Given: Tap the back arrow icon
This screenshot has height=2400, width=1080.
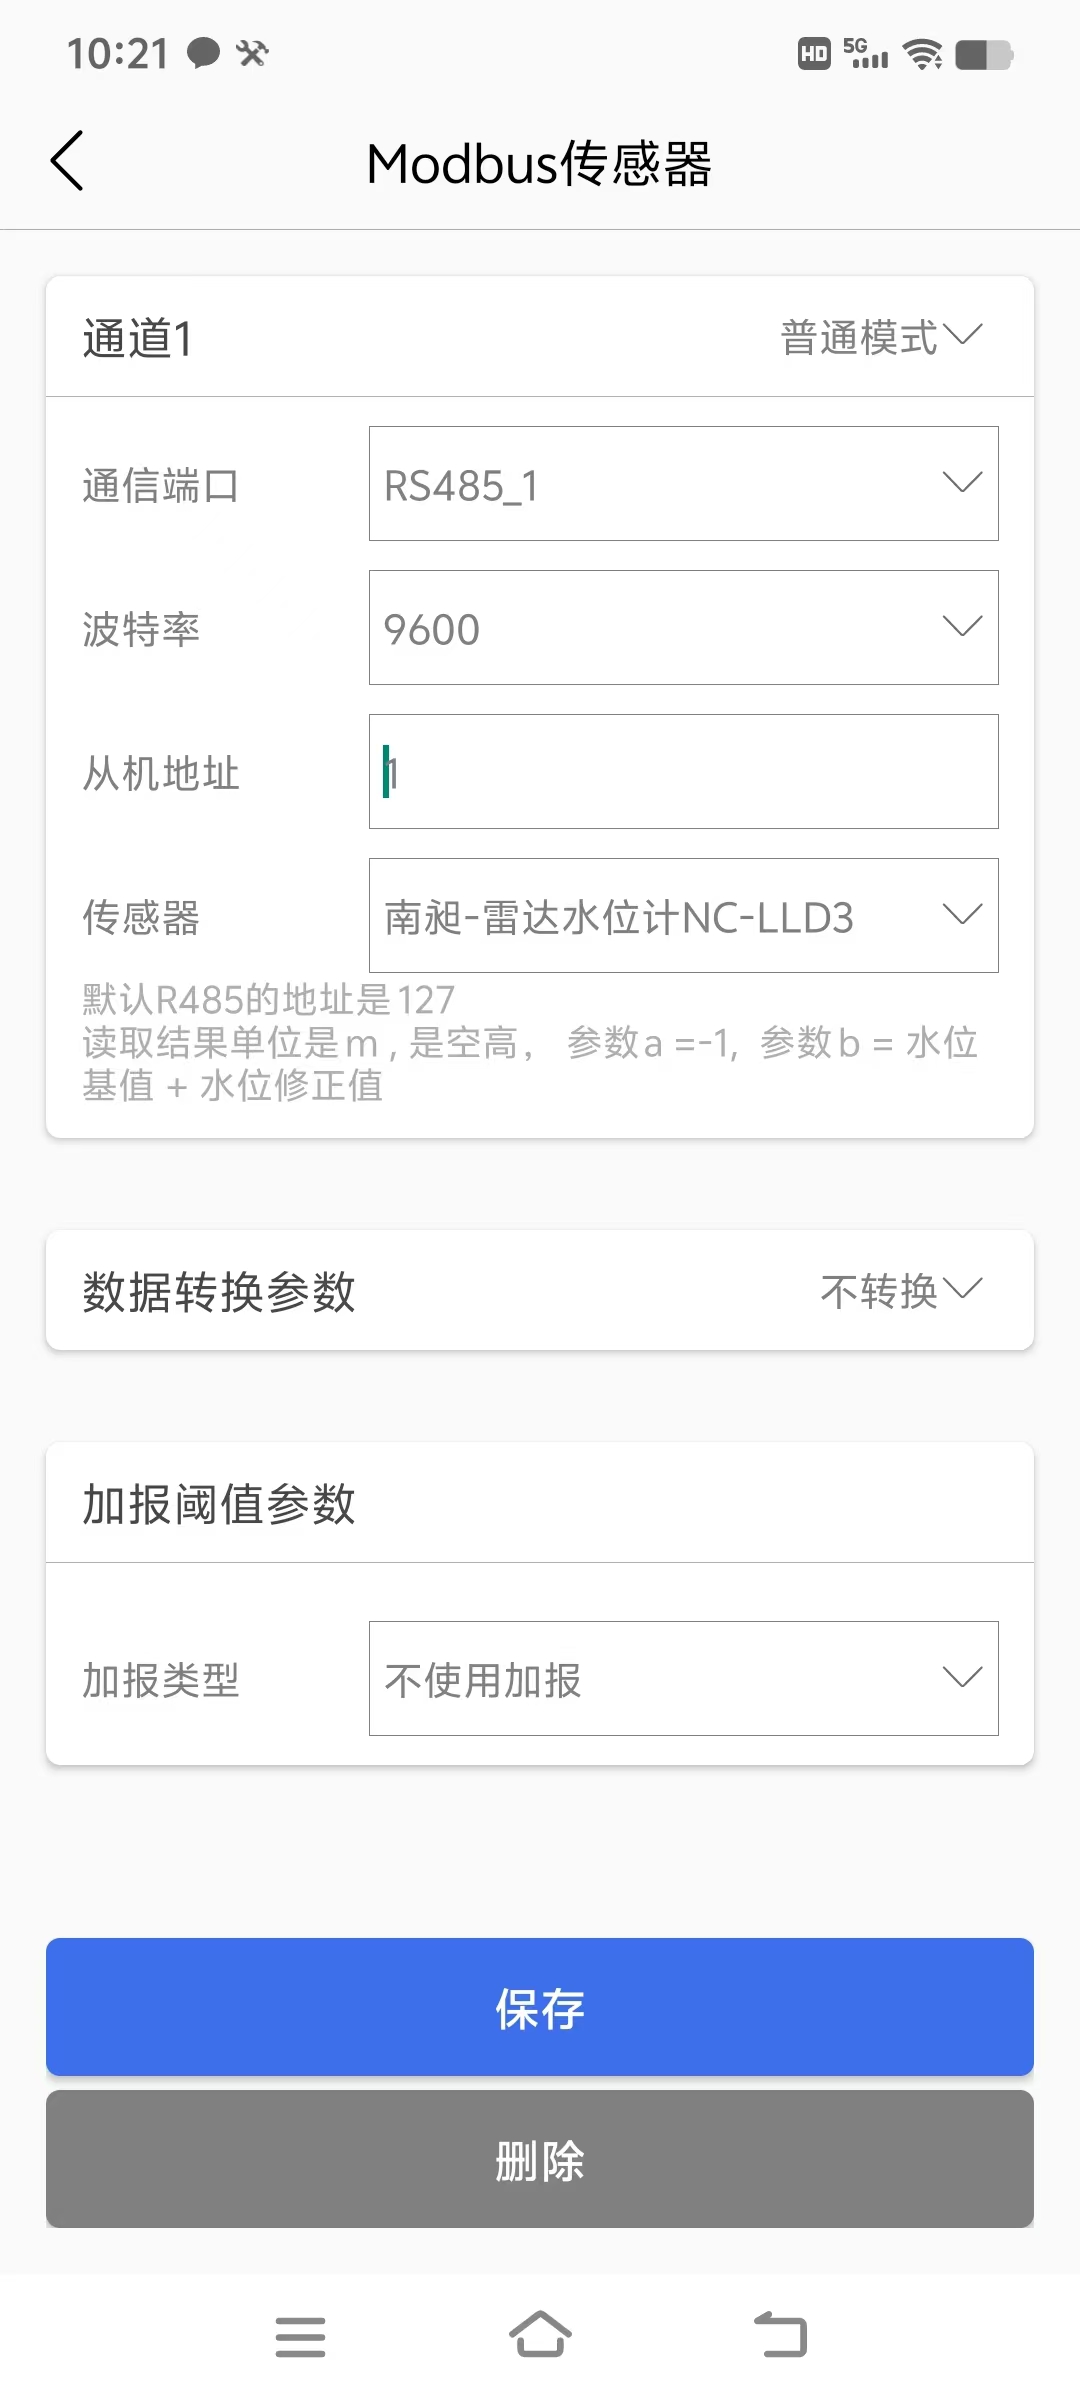Looking at the screenshot, I should pos(67,161).
